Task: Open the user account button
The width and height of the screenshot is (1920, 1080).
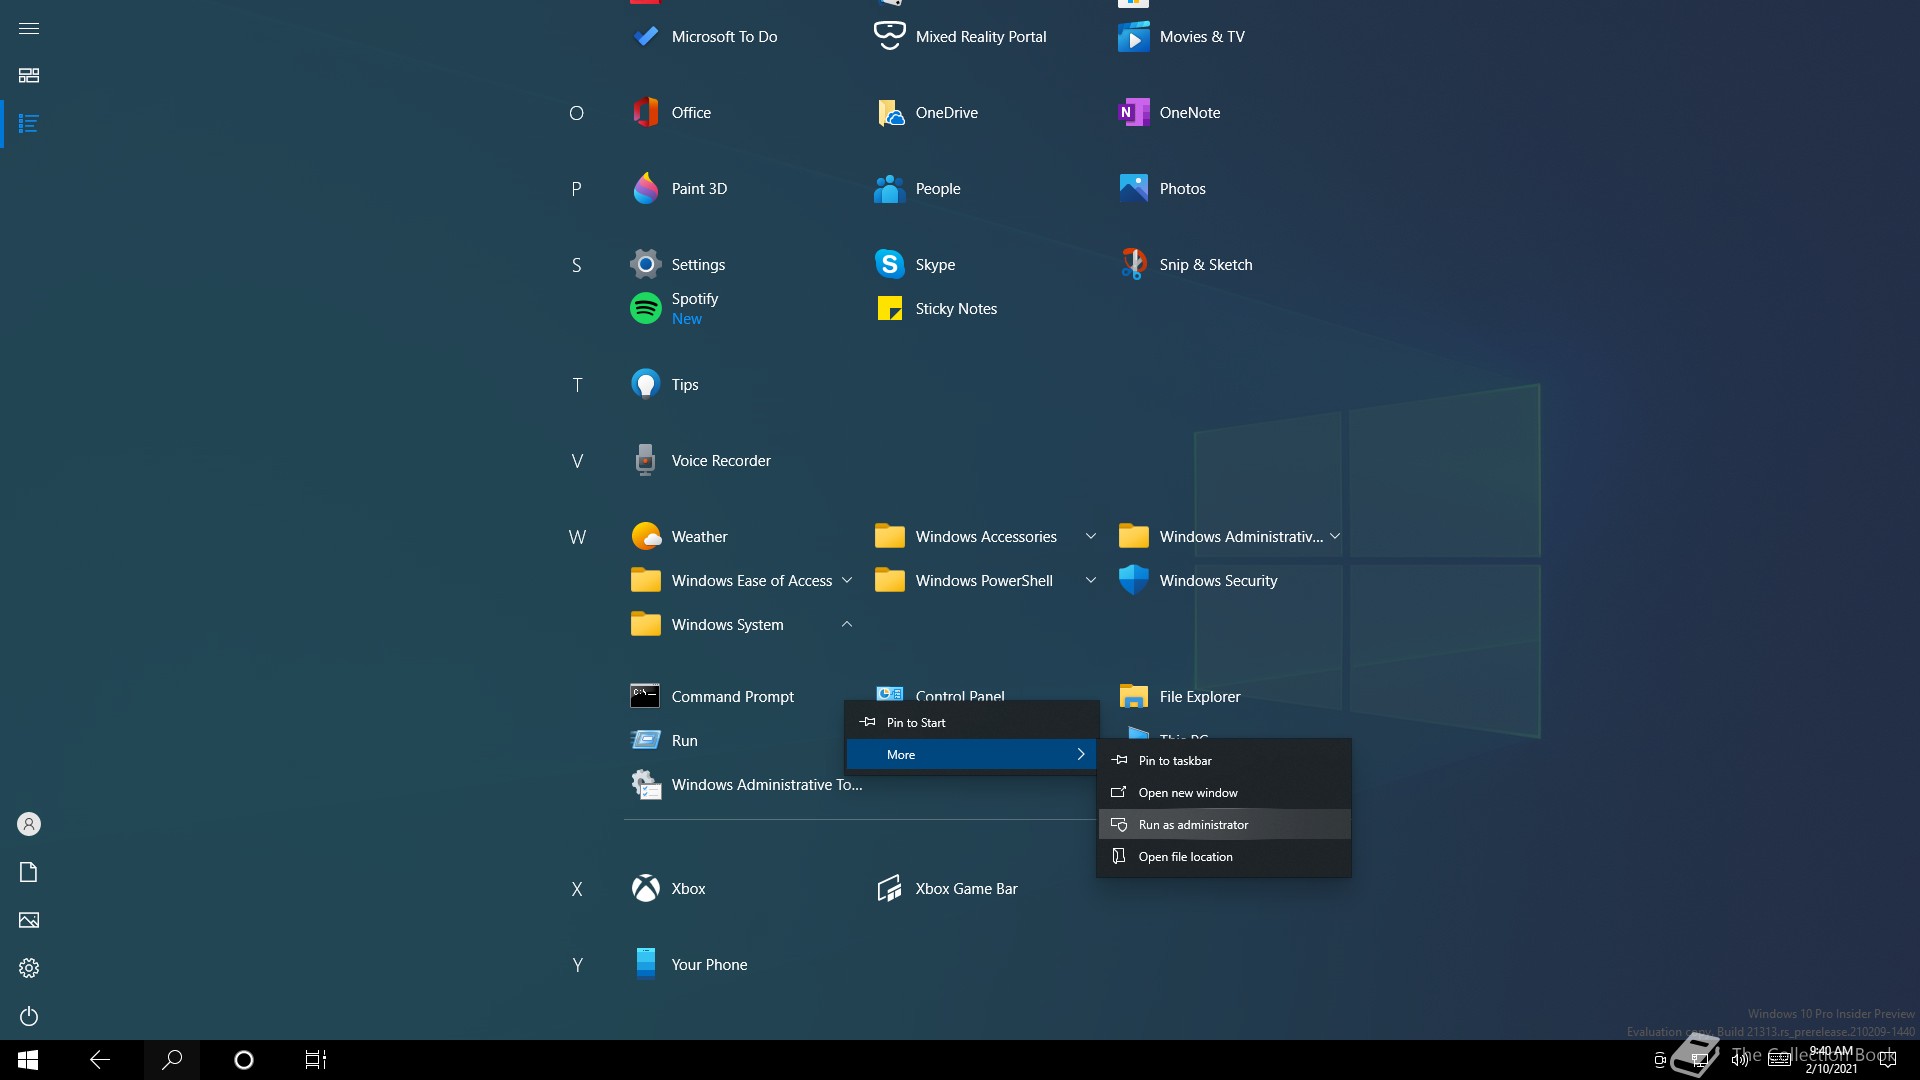Action: [29, 824]
